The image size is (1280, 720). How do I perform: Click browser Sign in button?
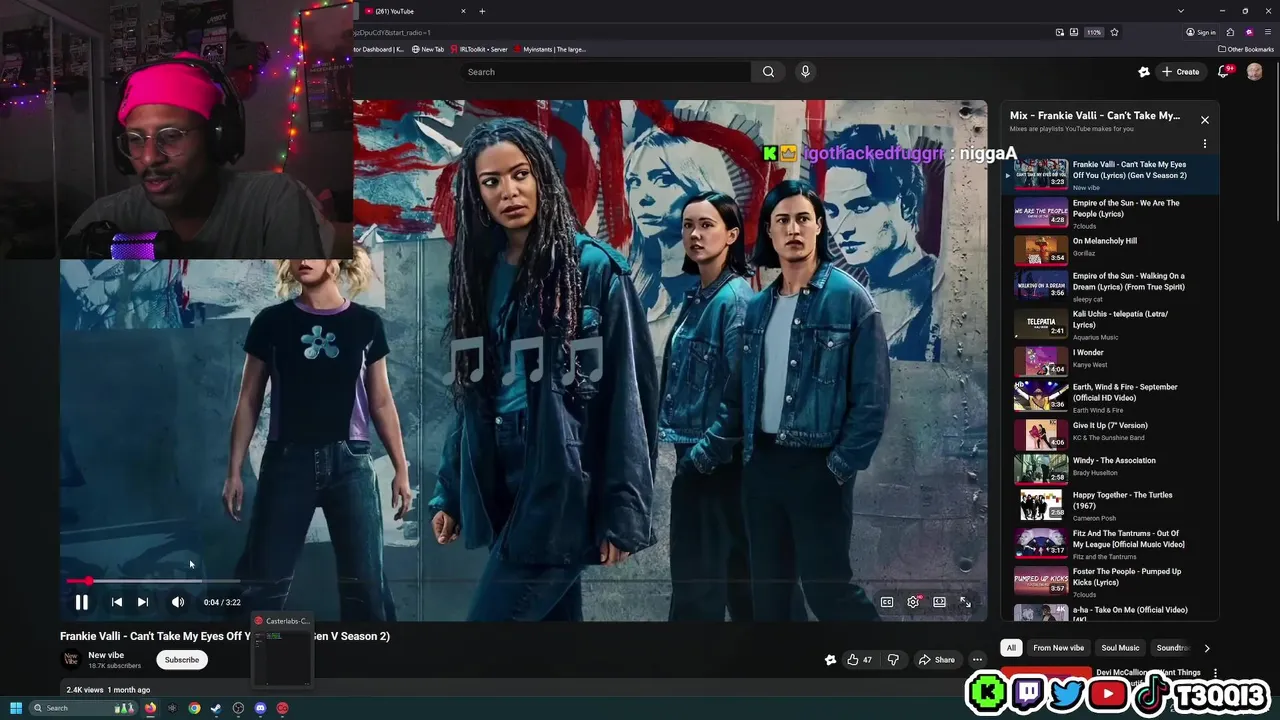1201,32
